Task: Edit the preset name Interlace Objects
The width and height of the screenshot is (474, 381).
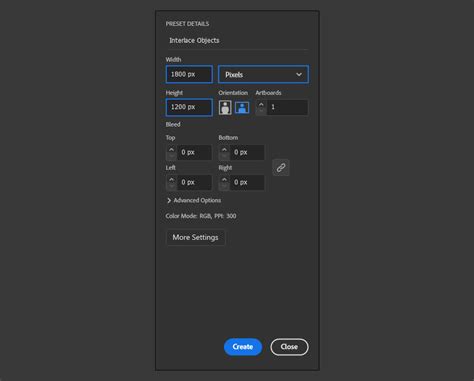Action: (x=237, y=41)
